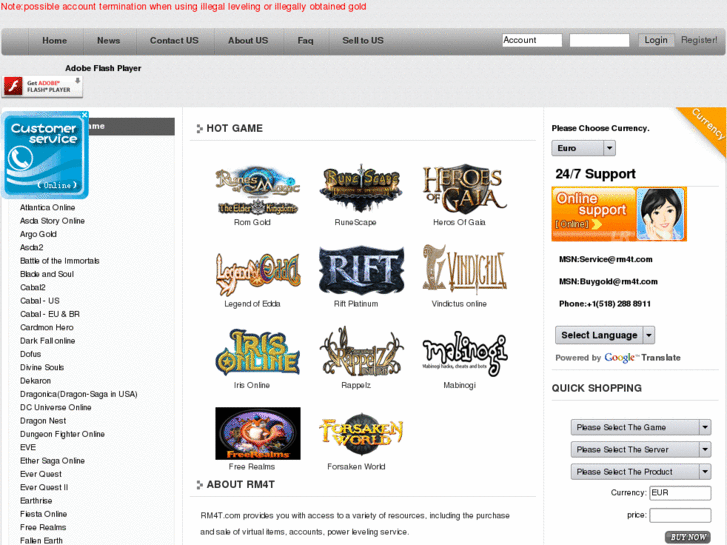Select DC Universe Online in list
The image size is (727, 545).
[x=56, y=408]
